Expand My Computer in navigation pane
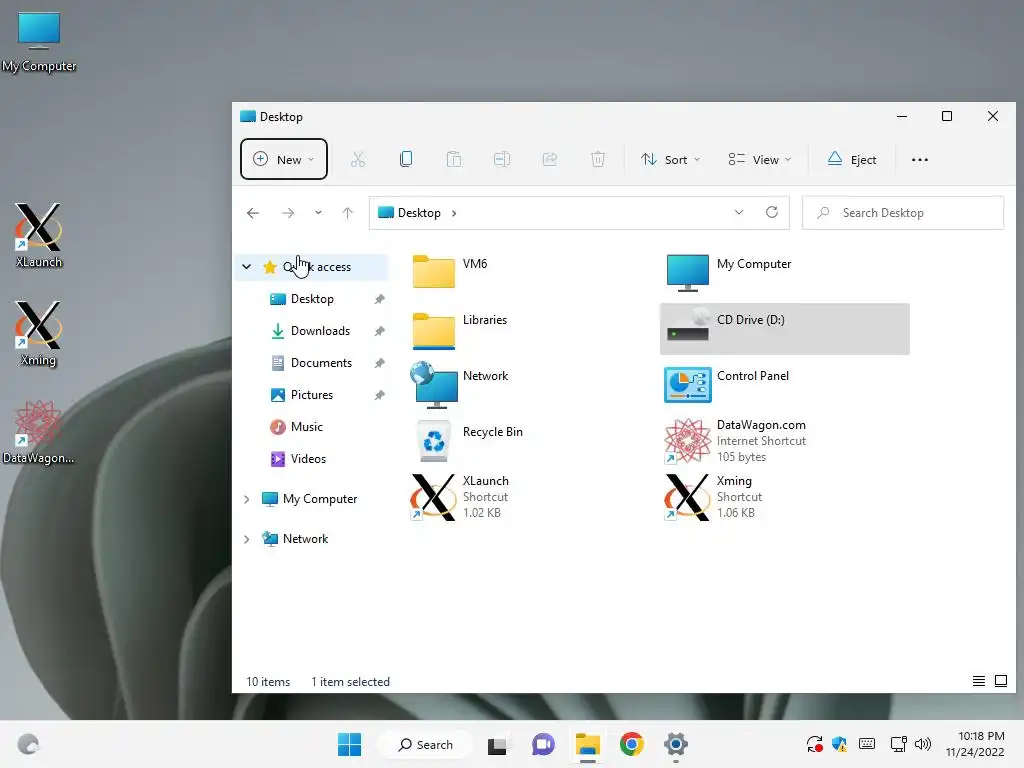Viewport: 1024px width, 768px height. point(247,499)
